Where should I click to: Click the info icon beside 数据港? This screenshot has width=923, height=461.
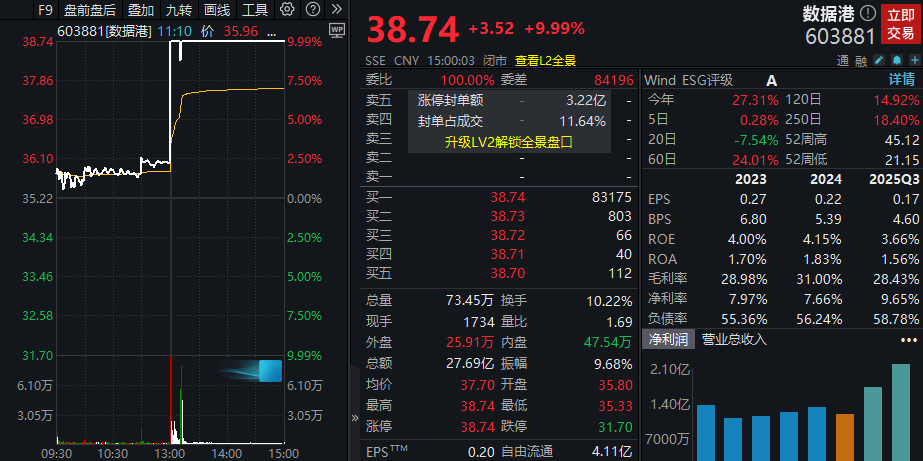(866, 14)
